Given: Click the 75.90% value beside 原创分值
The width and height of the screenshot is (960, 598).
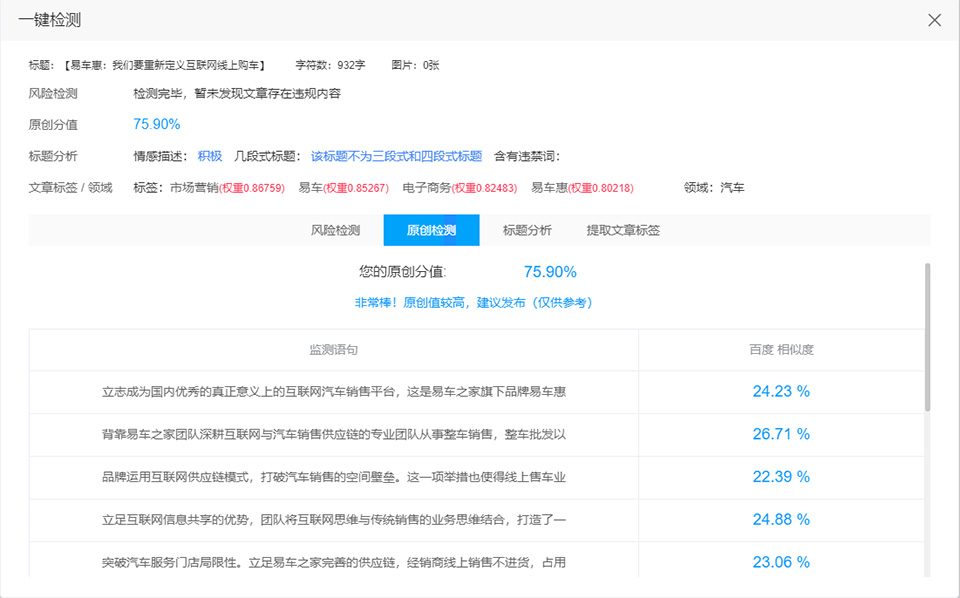Looking at the screenshot, I should pyautogui.click(x=157, y=124).
